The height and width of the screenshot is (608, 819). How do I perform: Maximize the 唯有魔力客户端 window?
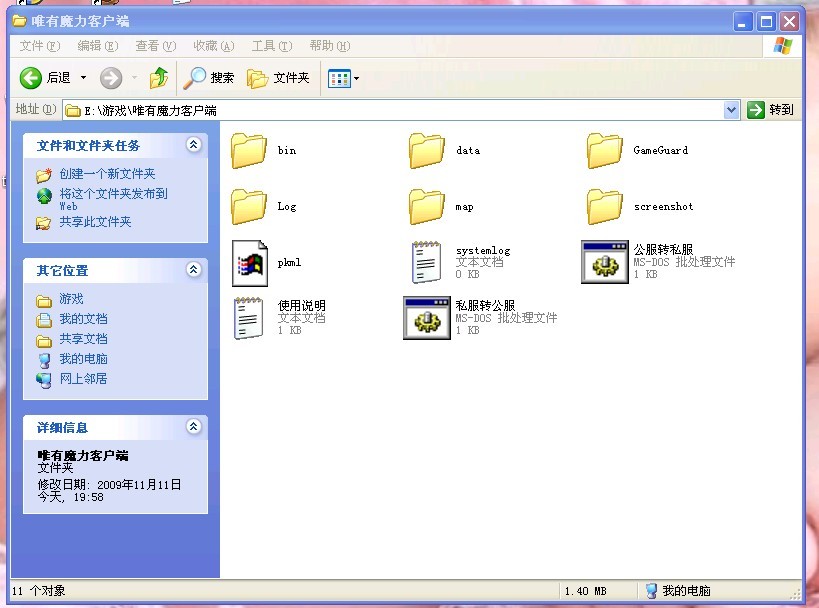(x=766, y=22)
